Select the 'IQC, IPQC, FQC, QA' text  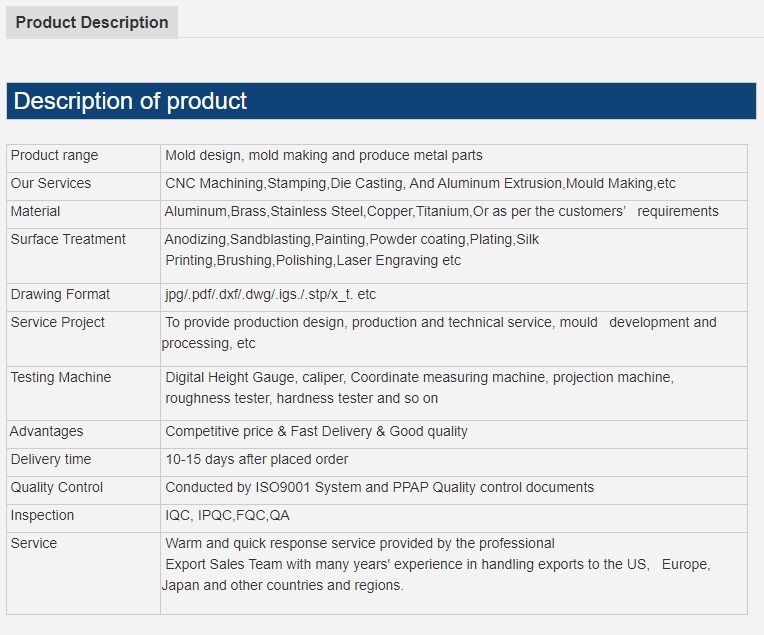227,516
